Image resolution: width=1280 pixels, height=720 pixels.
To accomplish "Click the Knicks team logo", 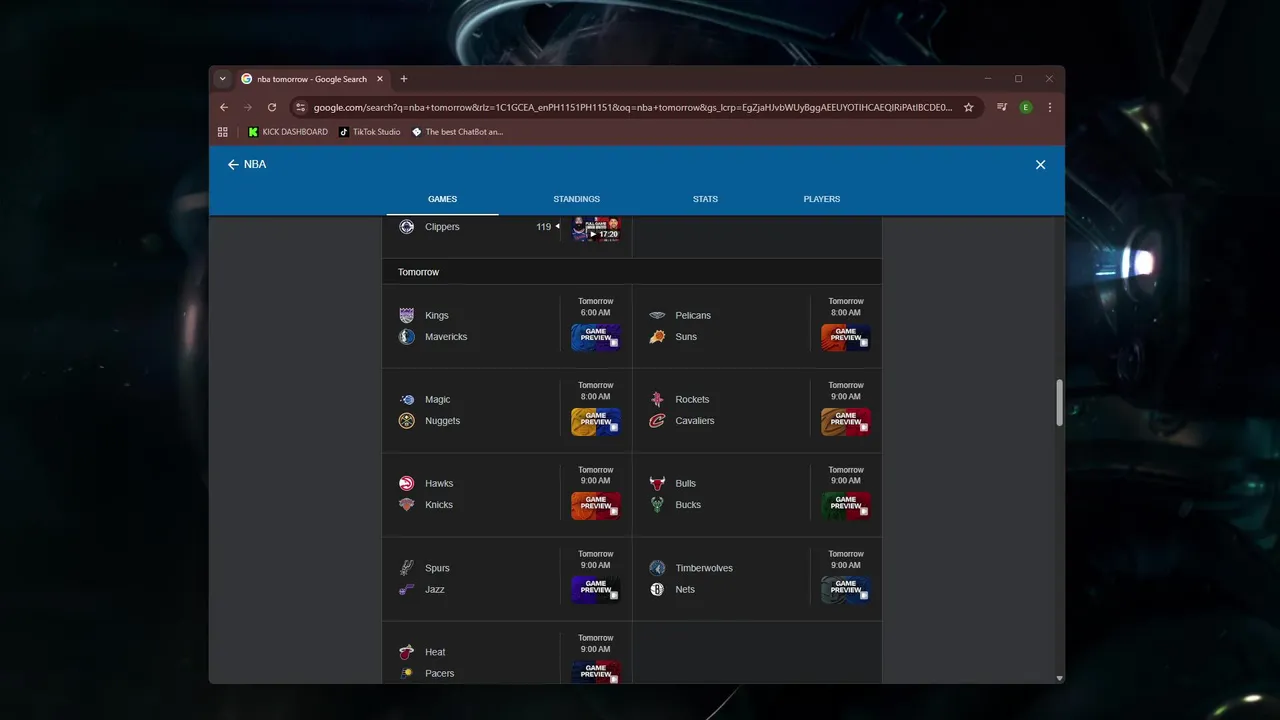I will [406, 505].
